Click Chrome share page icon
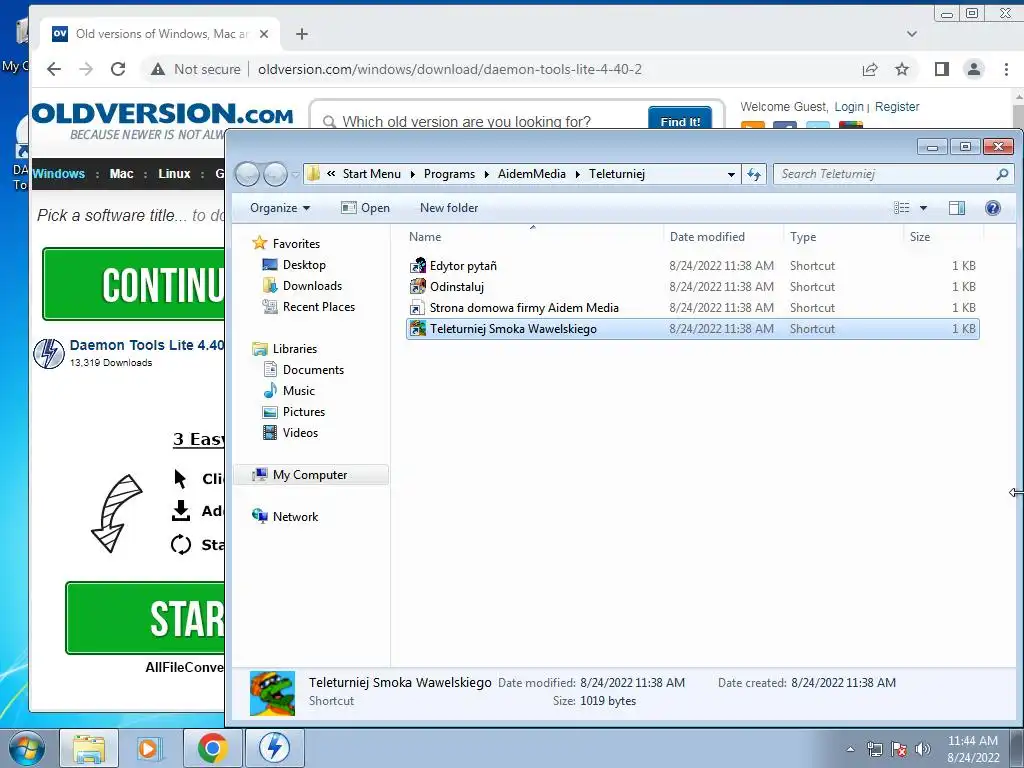Image resolution: width=1024 pixels, height=768 pixels. (x=870, y=69)
